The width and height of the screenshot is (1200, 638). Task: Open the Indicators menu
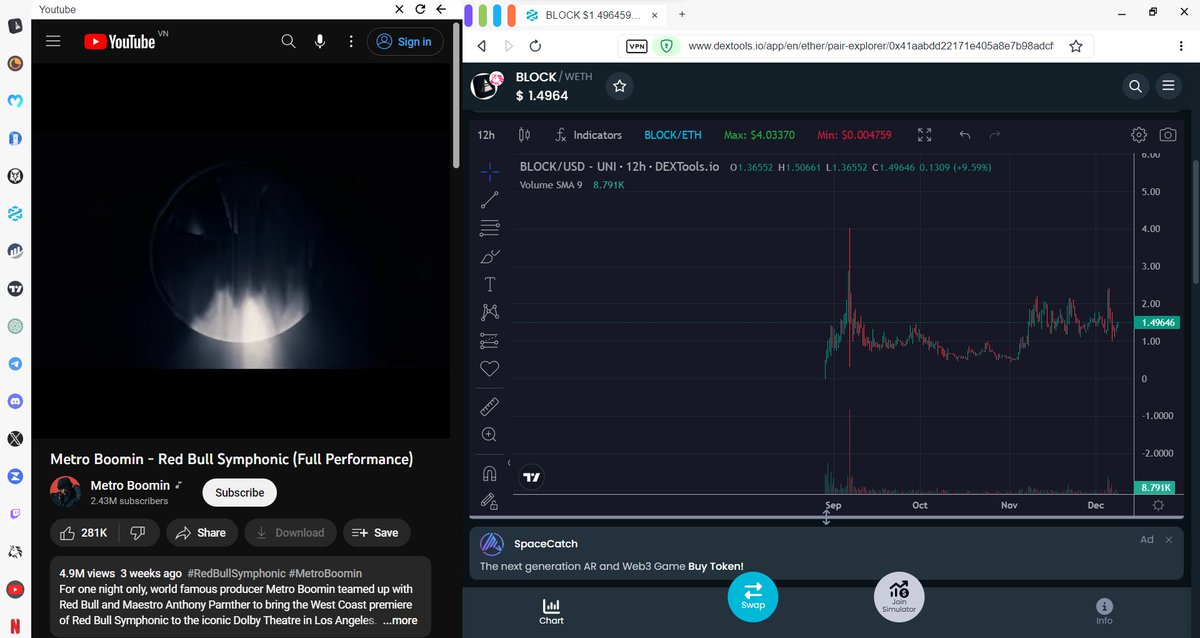tap(588, 135)
